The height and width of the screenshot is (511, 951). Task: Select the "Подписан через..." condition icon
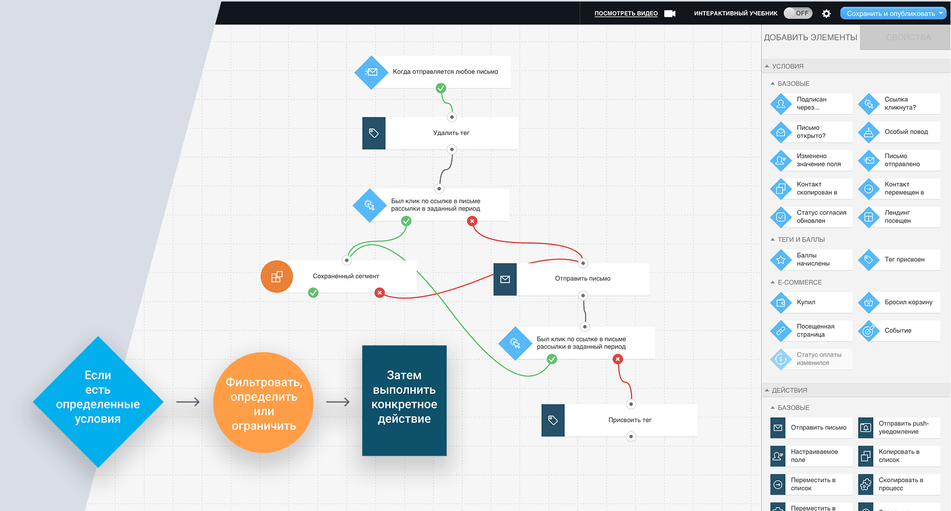pos(781,104)
